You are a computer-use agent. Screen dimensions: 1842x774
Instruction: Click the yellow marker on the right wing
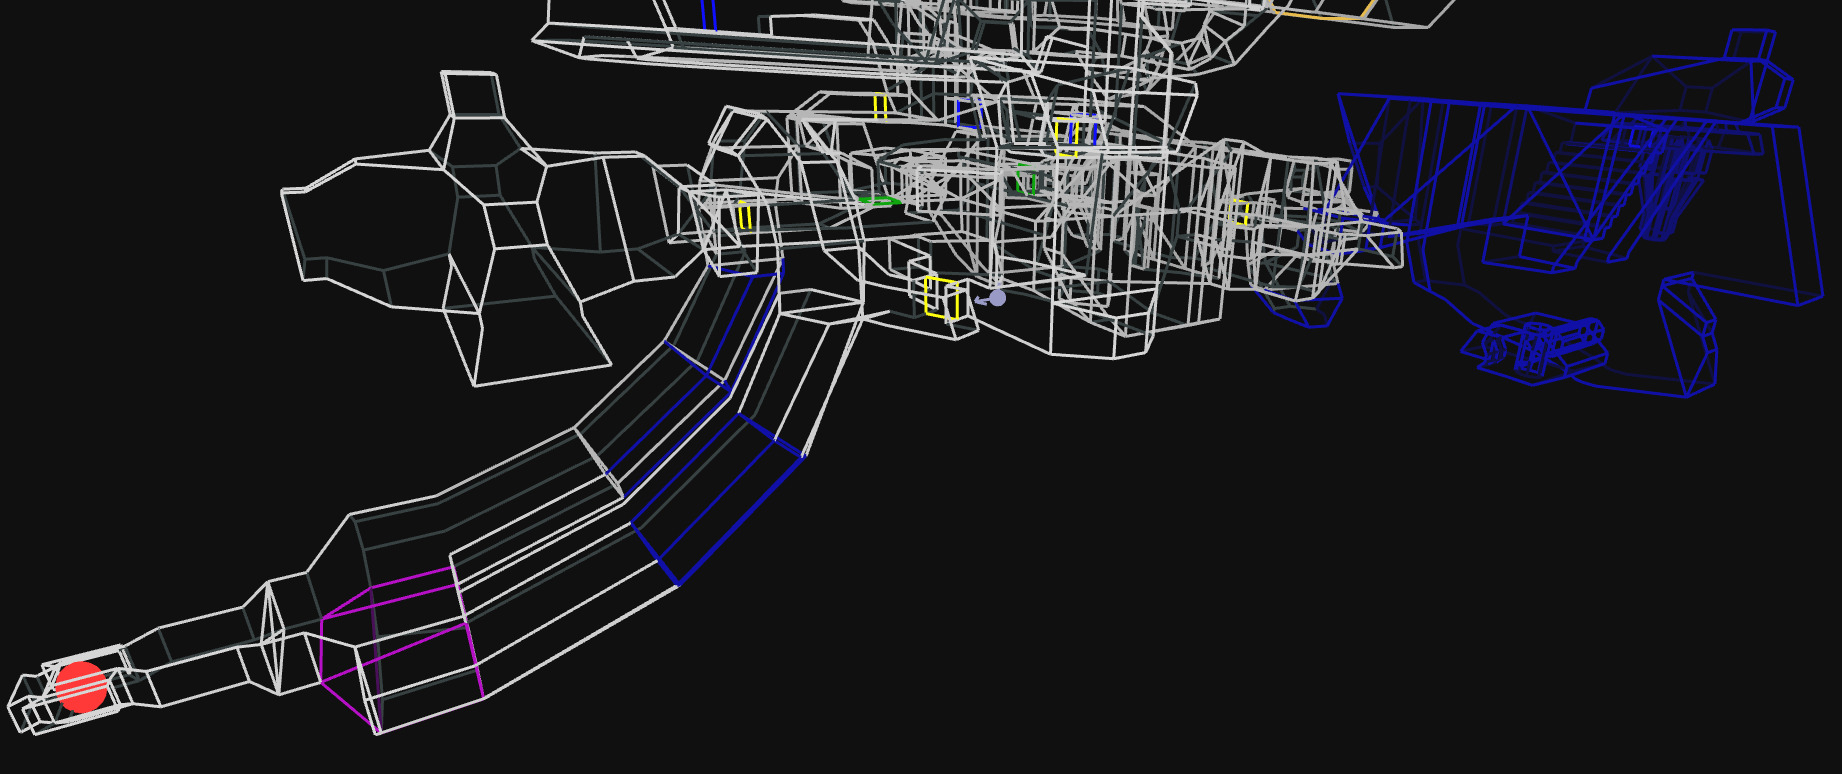[1240, 212]
